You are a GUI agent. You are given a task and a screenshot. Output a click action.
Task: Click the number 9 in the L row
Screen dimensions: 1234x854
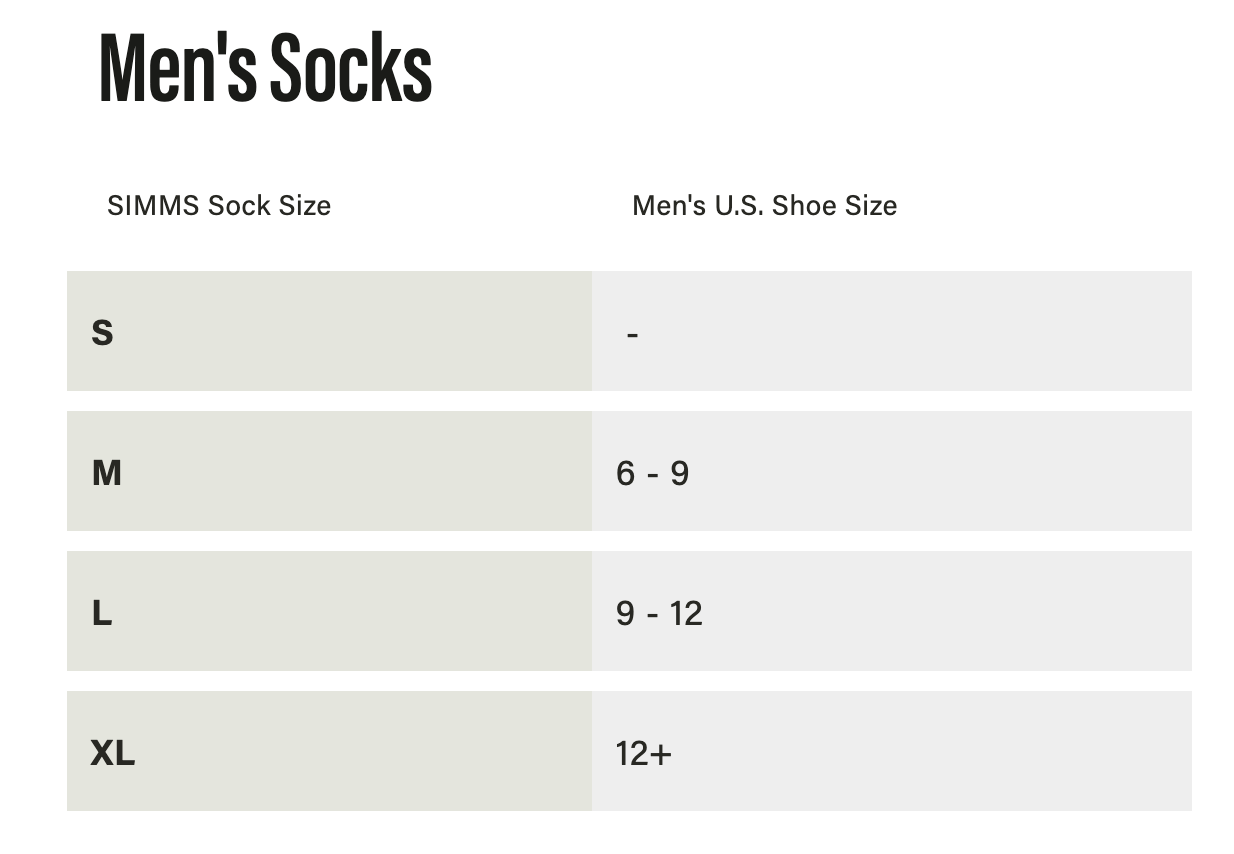click(x=626, y=612)
